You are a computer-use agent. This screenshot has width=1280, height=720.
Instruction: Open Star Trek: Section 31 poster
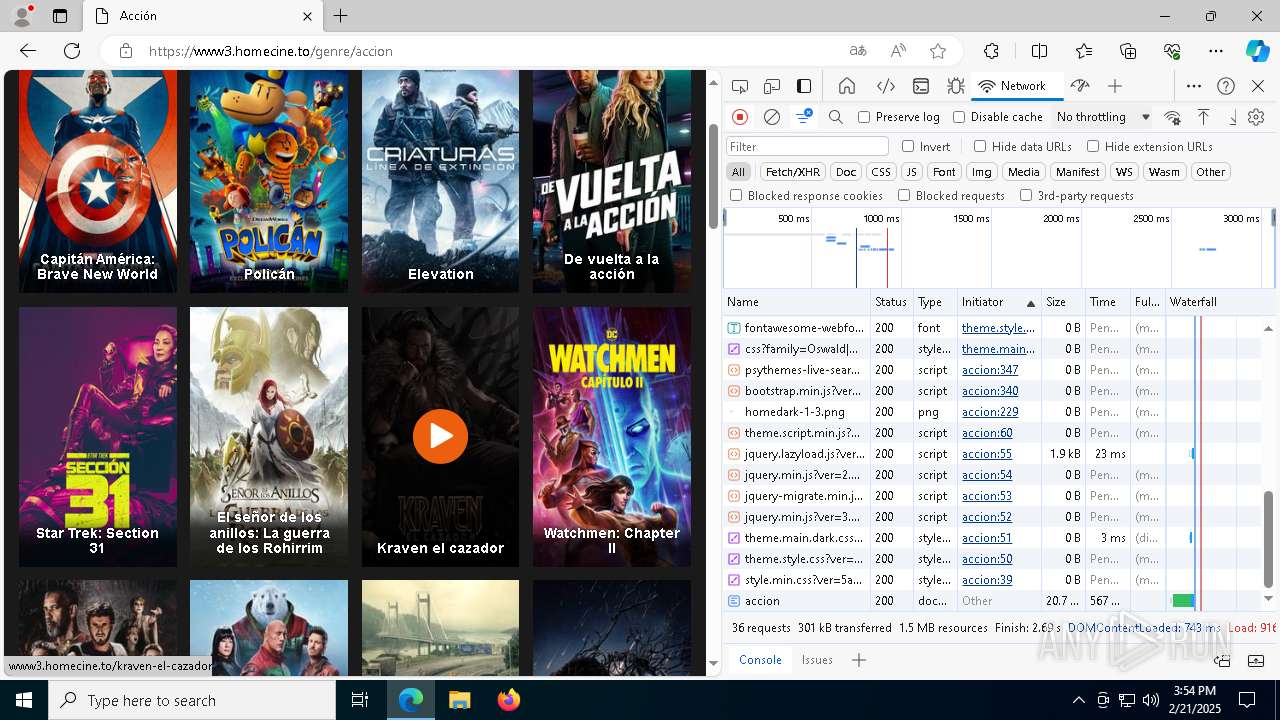(x=98, y=437)
